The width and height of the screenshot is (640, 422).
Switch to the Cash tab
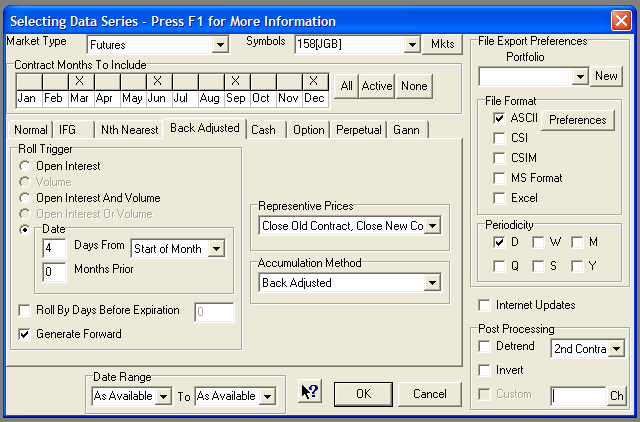pos(267,130)
